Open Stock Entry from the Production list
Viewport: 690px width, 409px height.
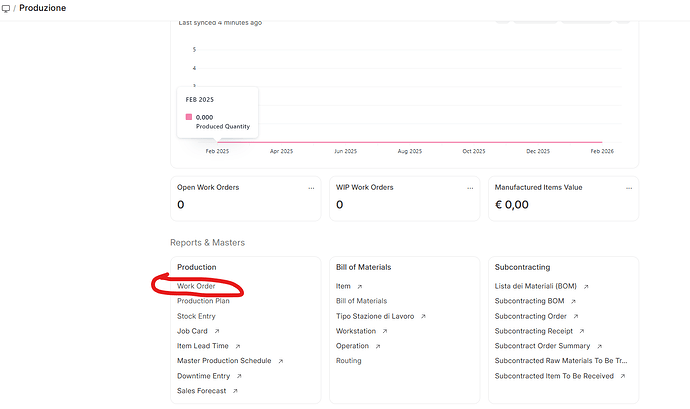pyautogui.click(x=196, y=316)
